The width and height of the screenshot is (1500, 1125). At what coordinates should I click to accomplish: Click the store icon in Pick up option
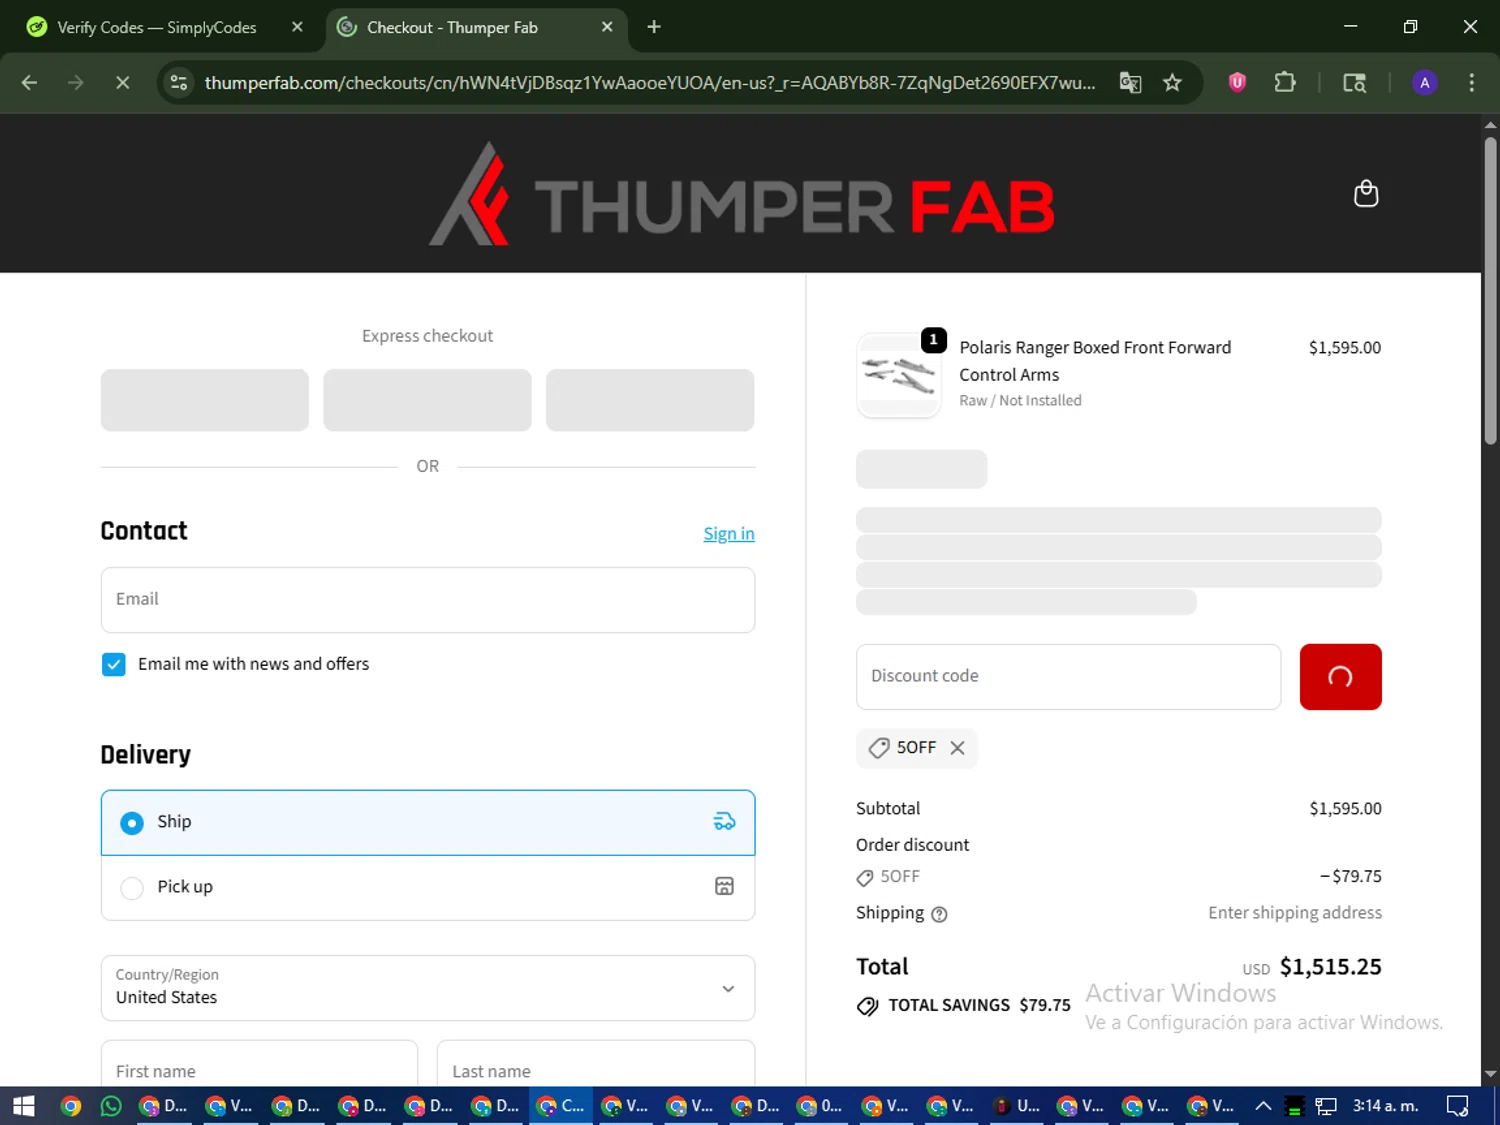[x=724, y=887]
